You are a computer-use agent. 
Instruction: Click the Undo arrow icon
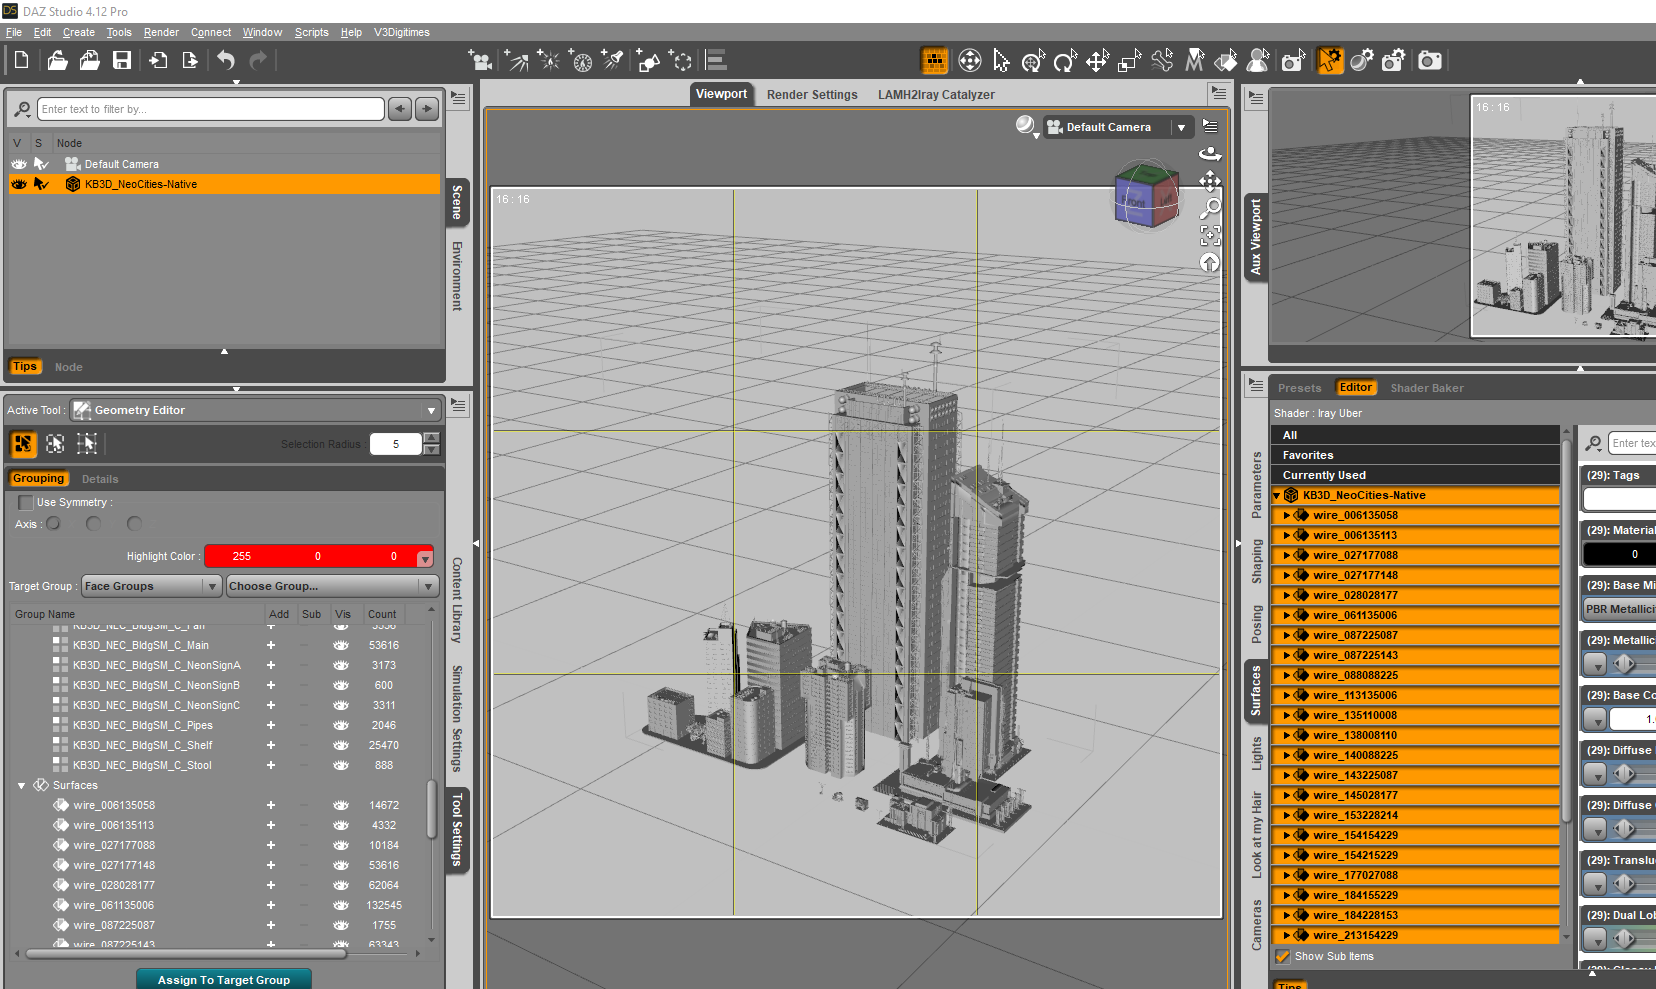tap(226, 61)
